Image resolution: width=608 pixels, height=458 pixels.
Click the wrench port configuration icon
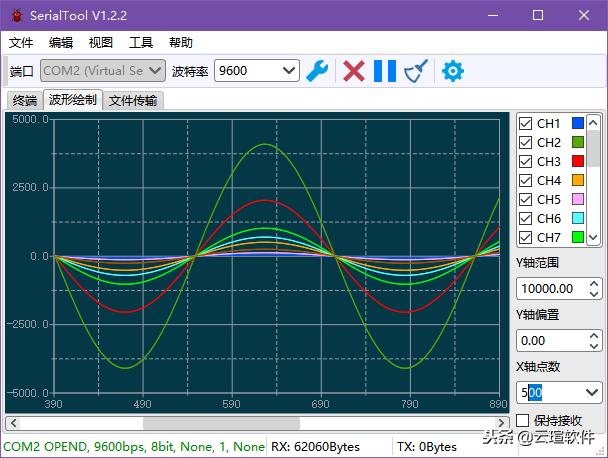click(x=317, y=70)
